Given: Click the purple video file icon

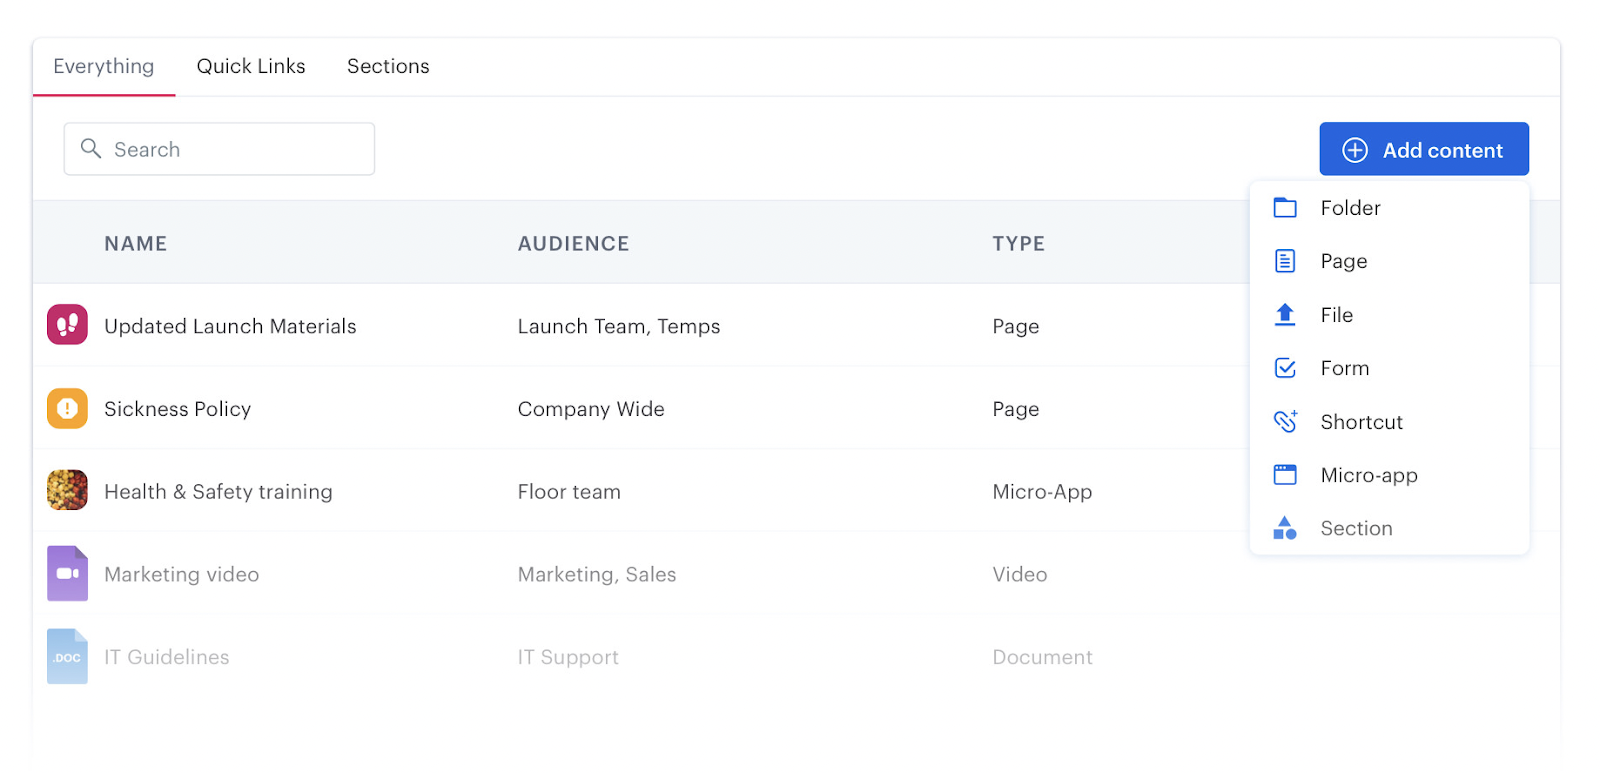Looking at the screenshot, I should coord(67,573).
